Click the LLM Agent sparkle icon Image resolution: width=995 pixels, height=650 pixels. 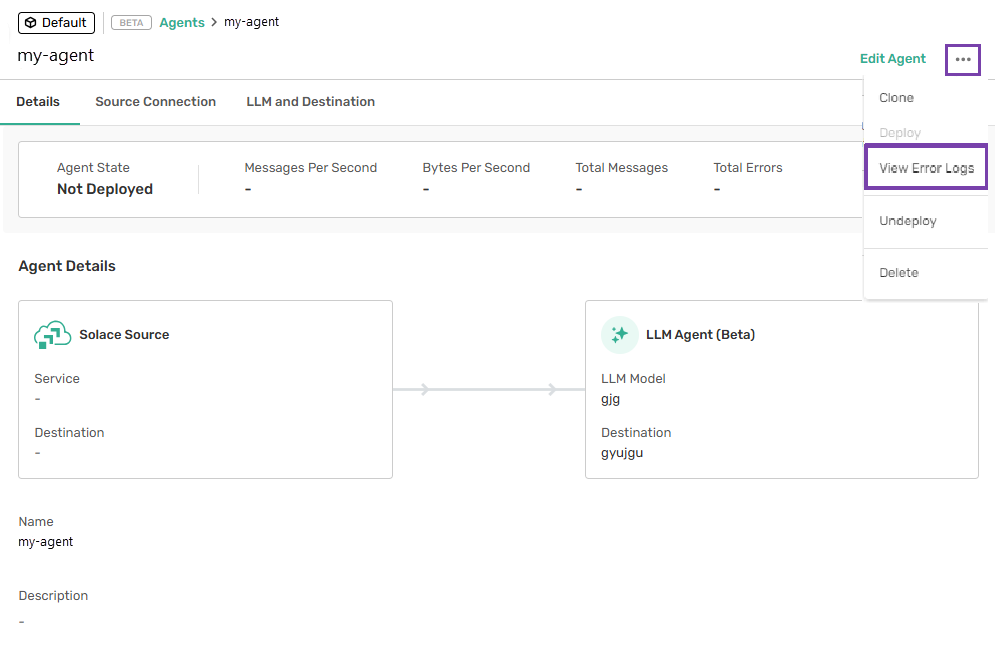coord(619,335)
